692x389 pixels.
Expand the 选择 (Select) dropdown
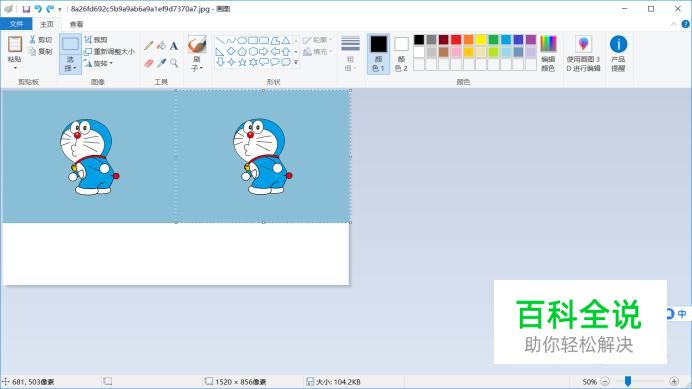coord(71,64)
